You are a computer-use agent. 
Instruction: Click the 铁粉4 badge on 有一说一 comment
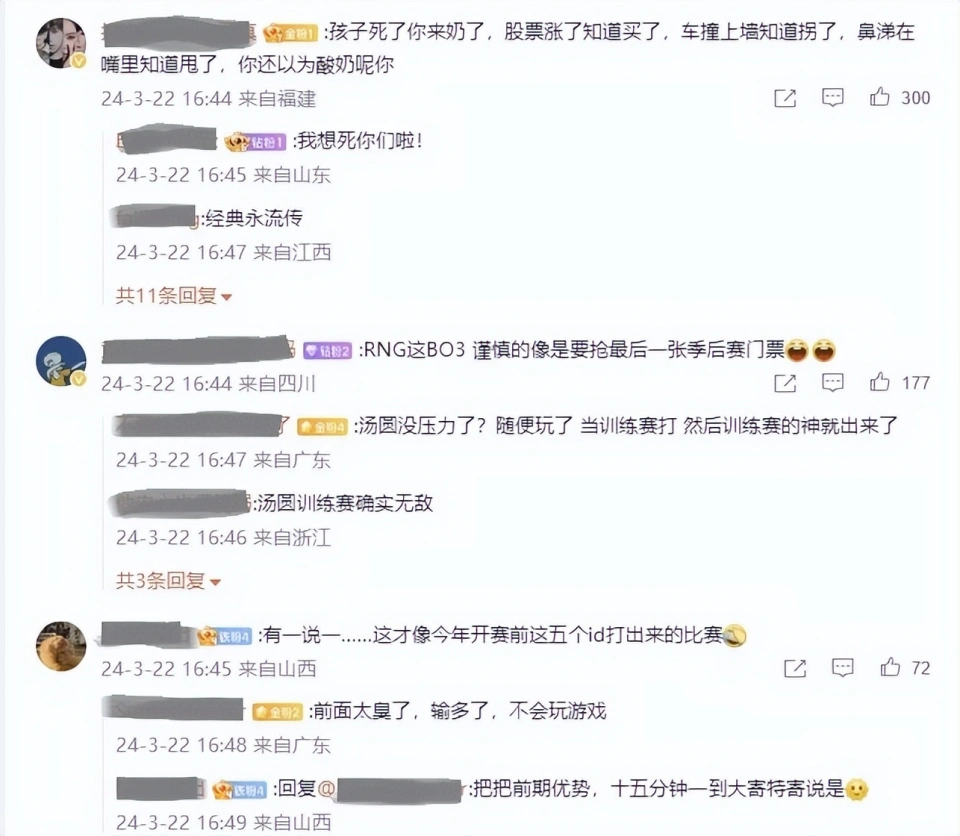(224, 637)
